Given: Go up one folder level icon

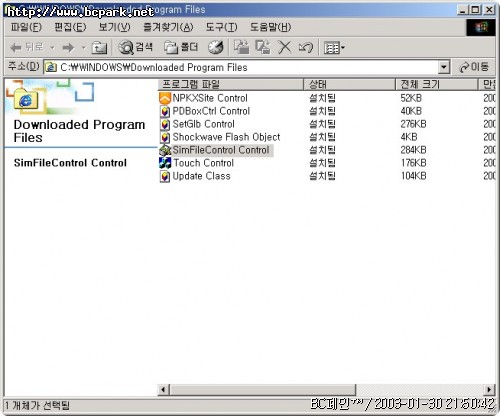Looking at the screenshot, I should tap(99, 48).
